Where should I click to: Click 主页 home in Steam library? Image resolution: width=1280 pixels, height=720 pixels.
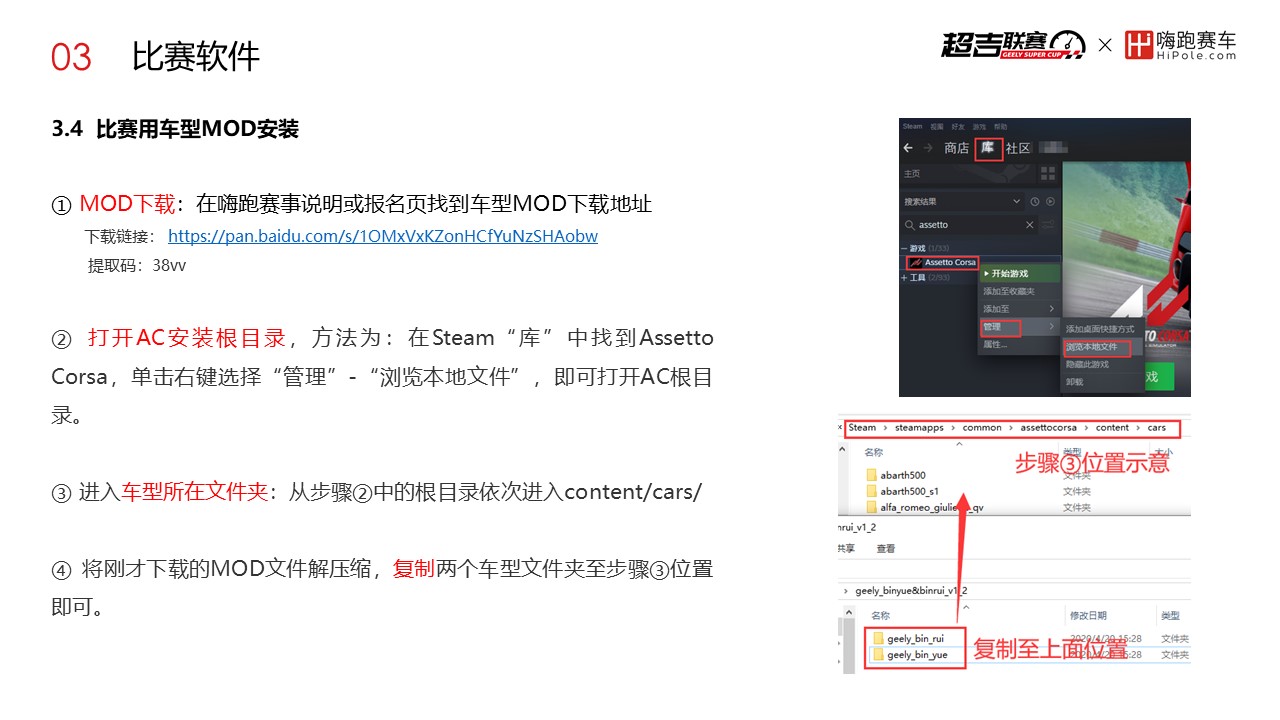pyautogui.click(x=912, y=174)
